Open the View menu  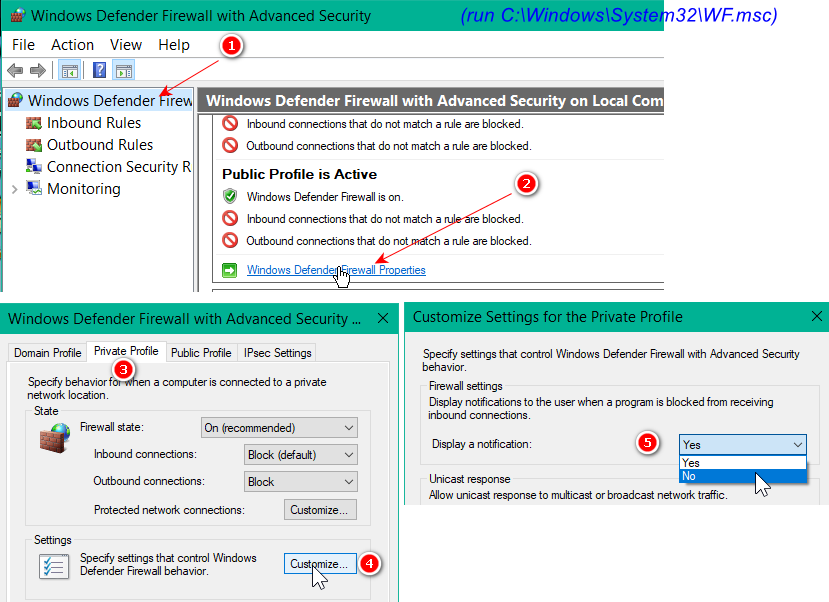pos(126,45)
